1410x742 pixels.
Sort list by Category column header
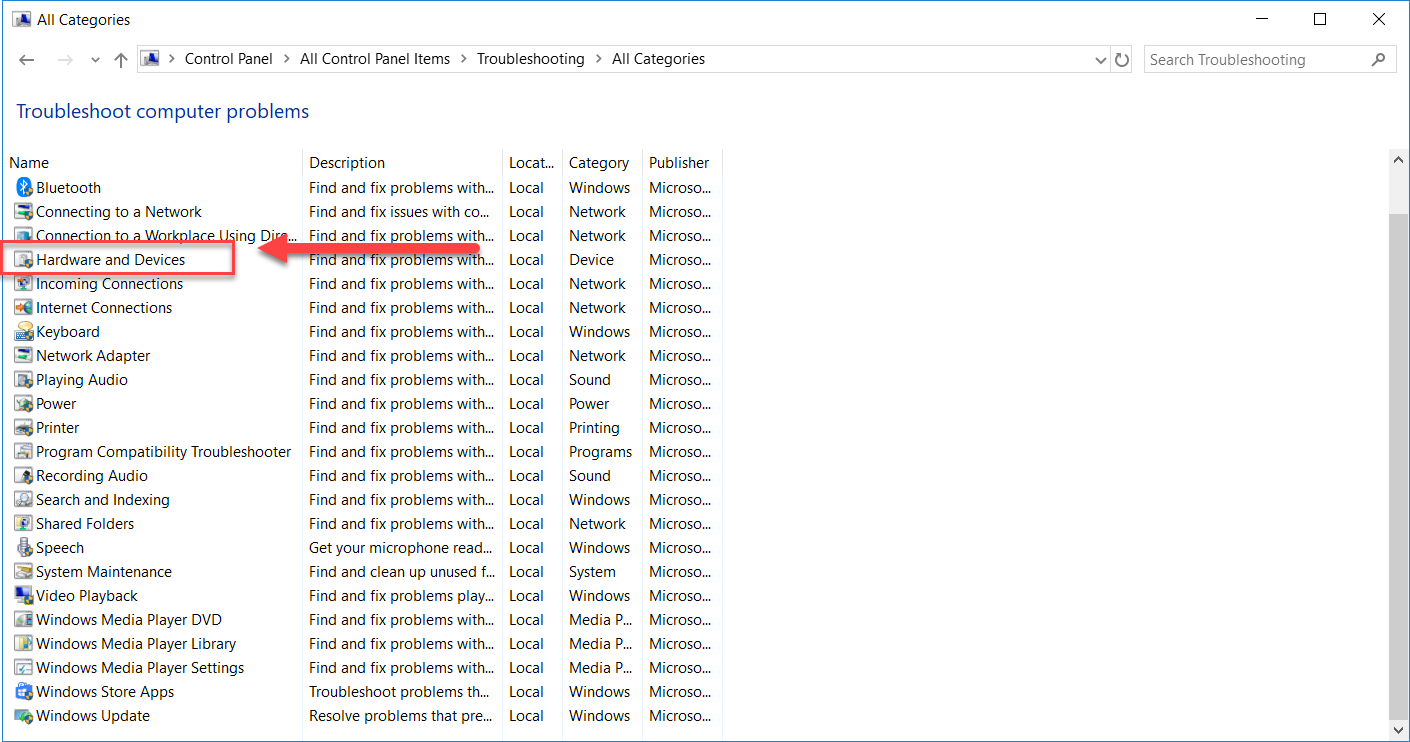[x=599, y=162]
